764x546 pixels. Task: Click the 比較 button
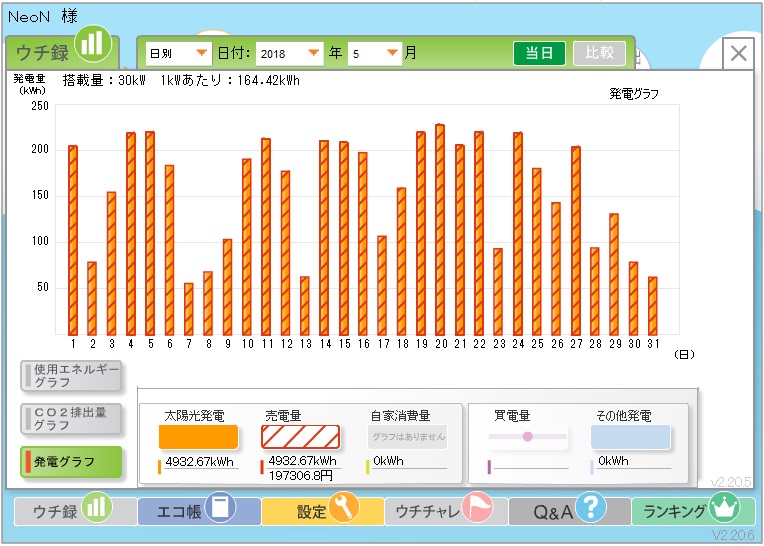(x=599, y=53)
